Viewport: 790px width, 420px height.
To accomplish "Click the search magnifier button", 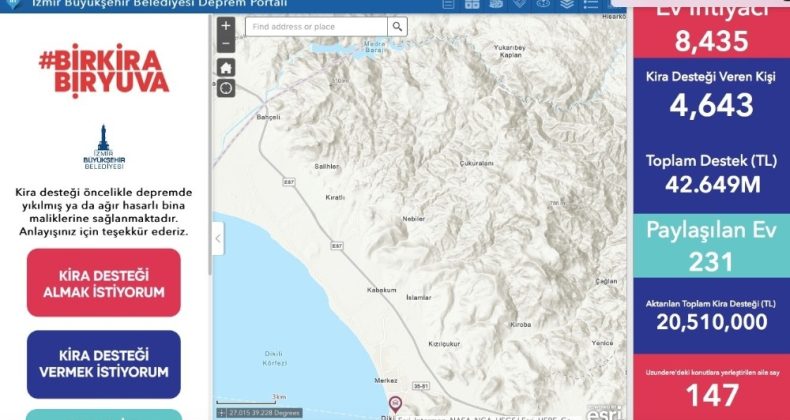I will 398,27.
